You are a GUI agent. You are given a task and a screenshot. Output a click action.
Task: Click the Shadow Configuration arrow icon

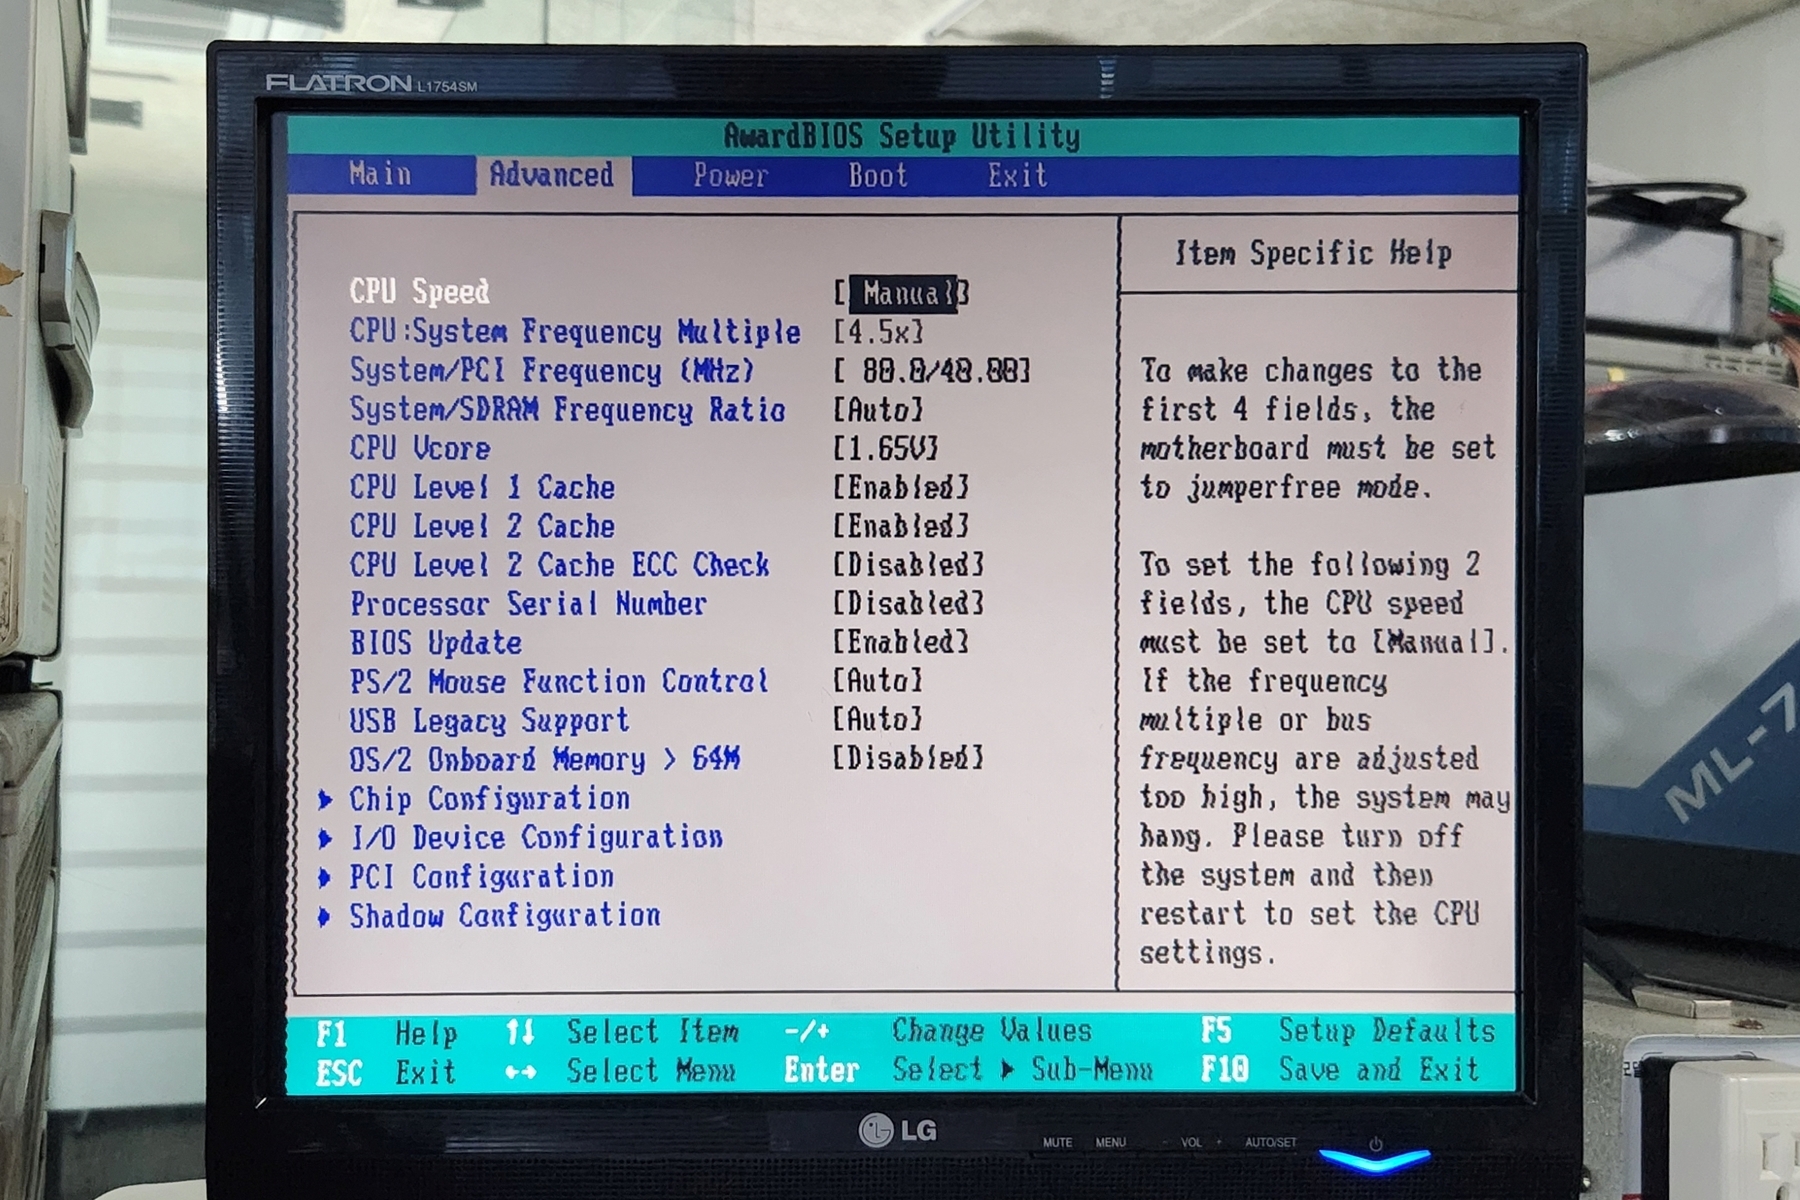(325, 916)
